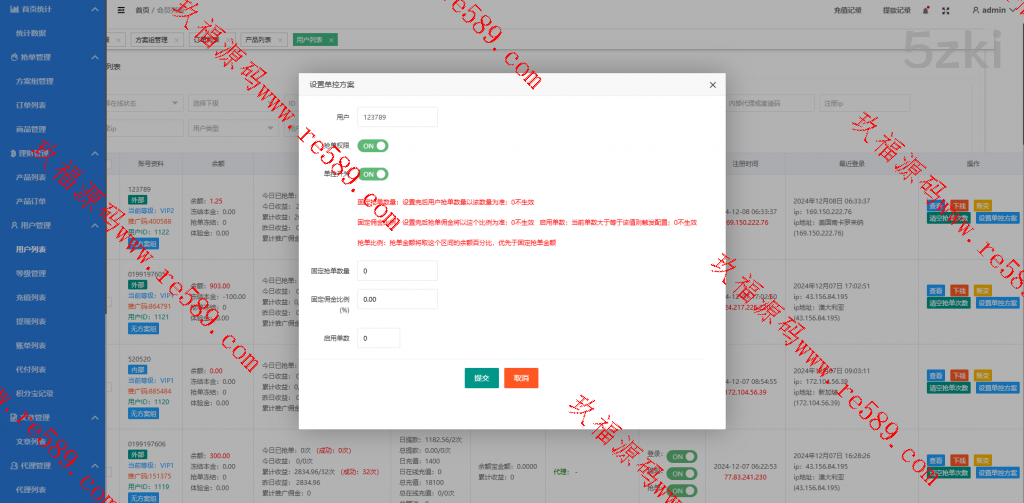Click the 固定抢单数量 input field

(397, 270)
